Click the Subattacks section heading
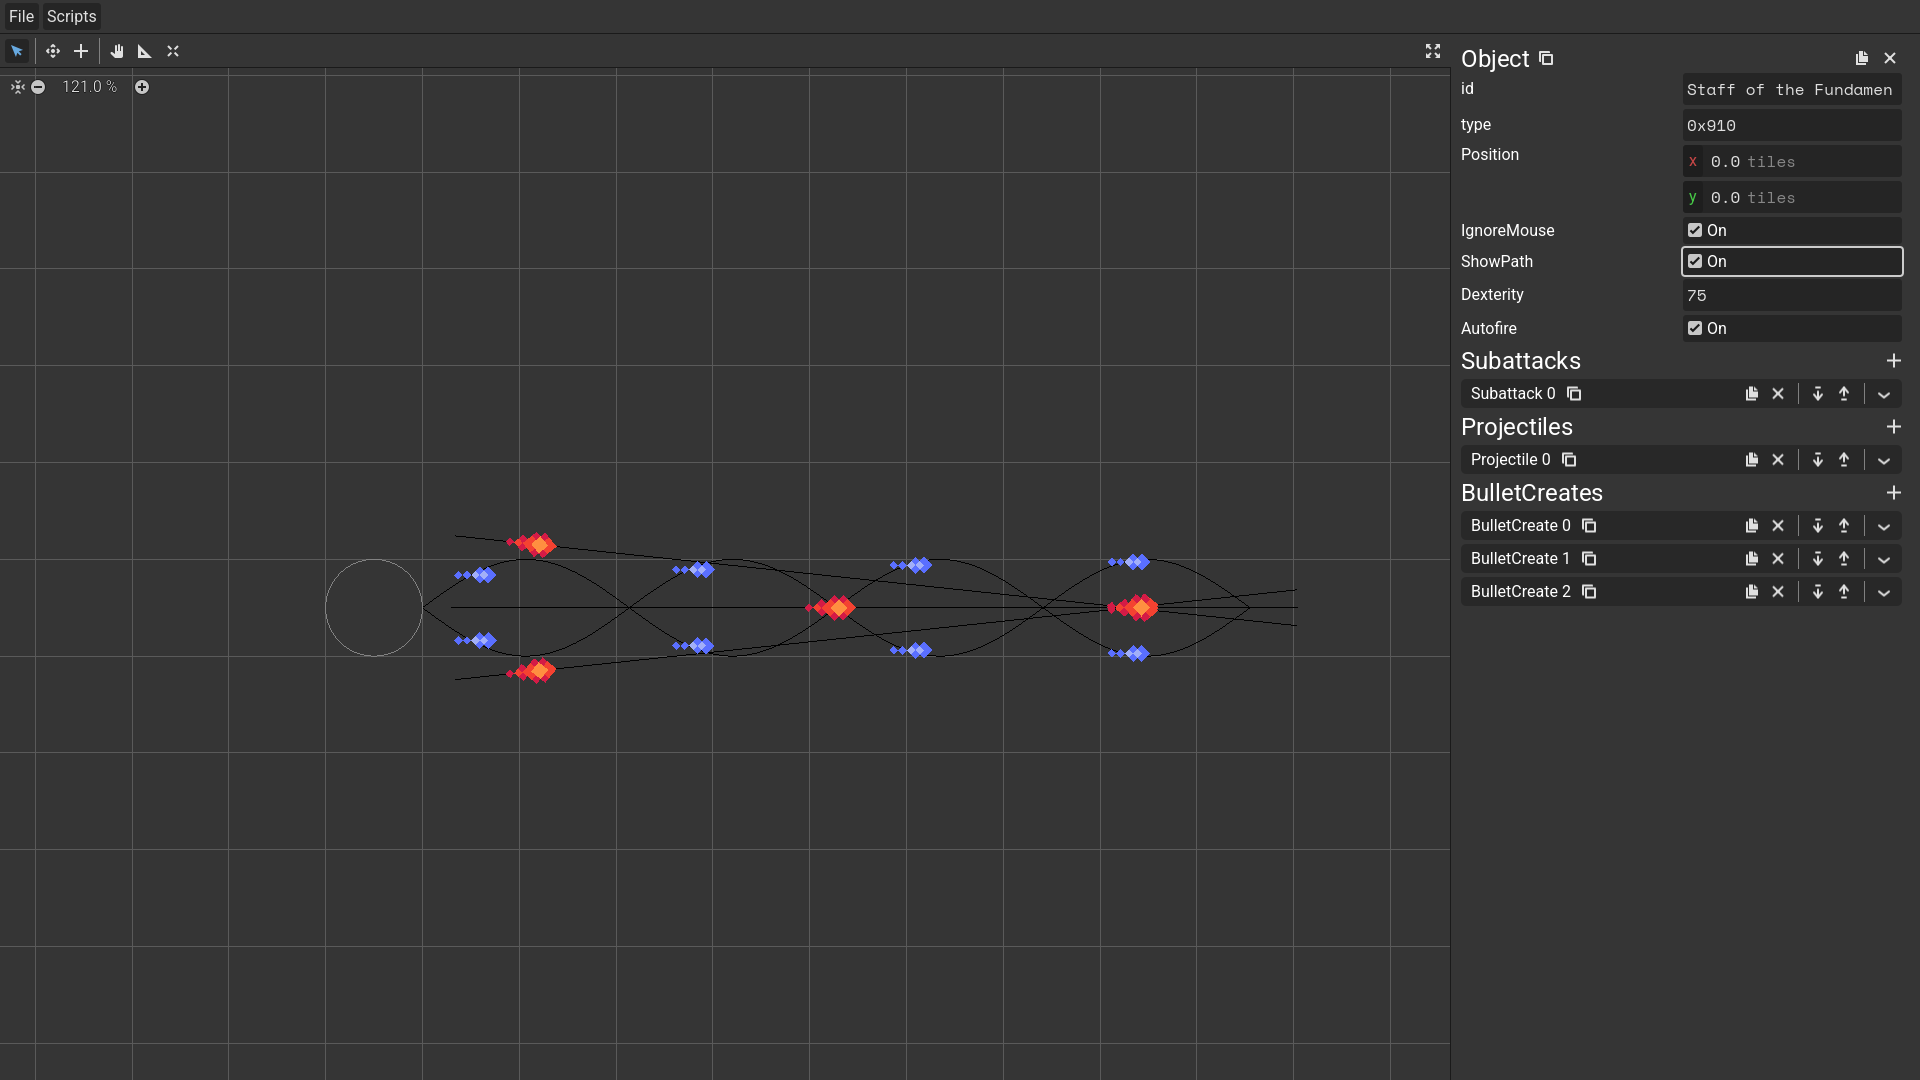 point(1521,361)
